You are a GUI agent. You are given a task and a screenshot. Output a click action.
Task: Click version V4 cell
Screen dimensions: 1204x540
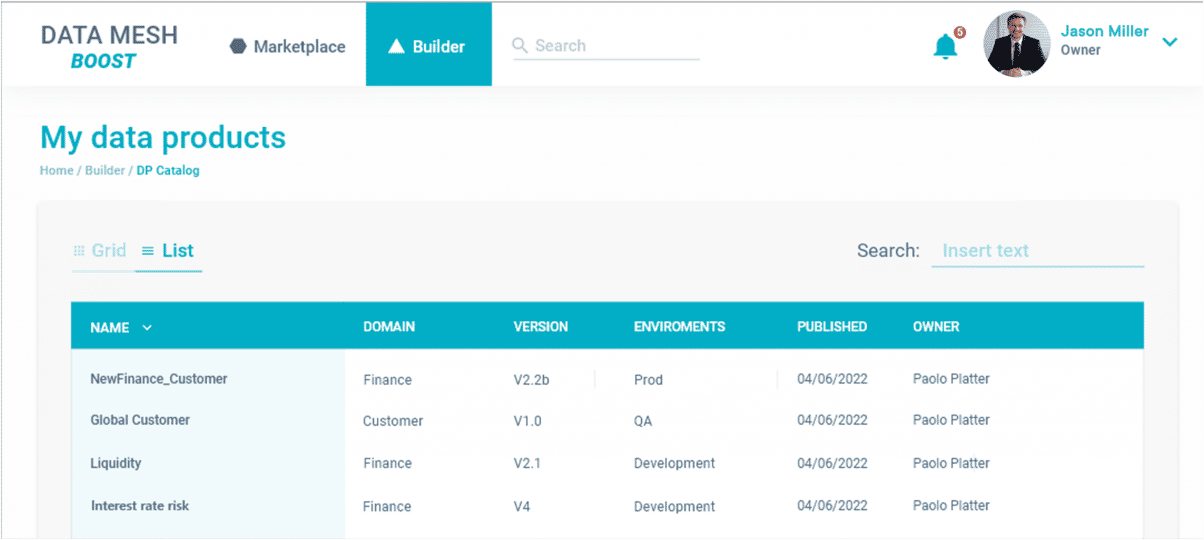(x=522, y=506)
